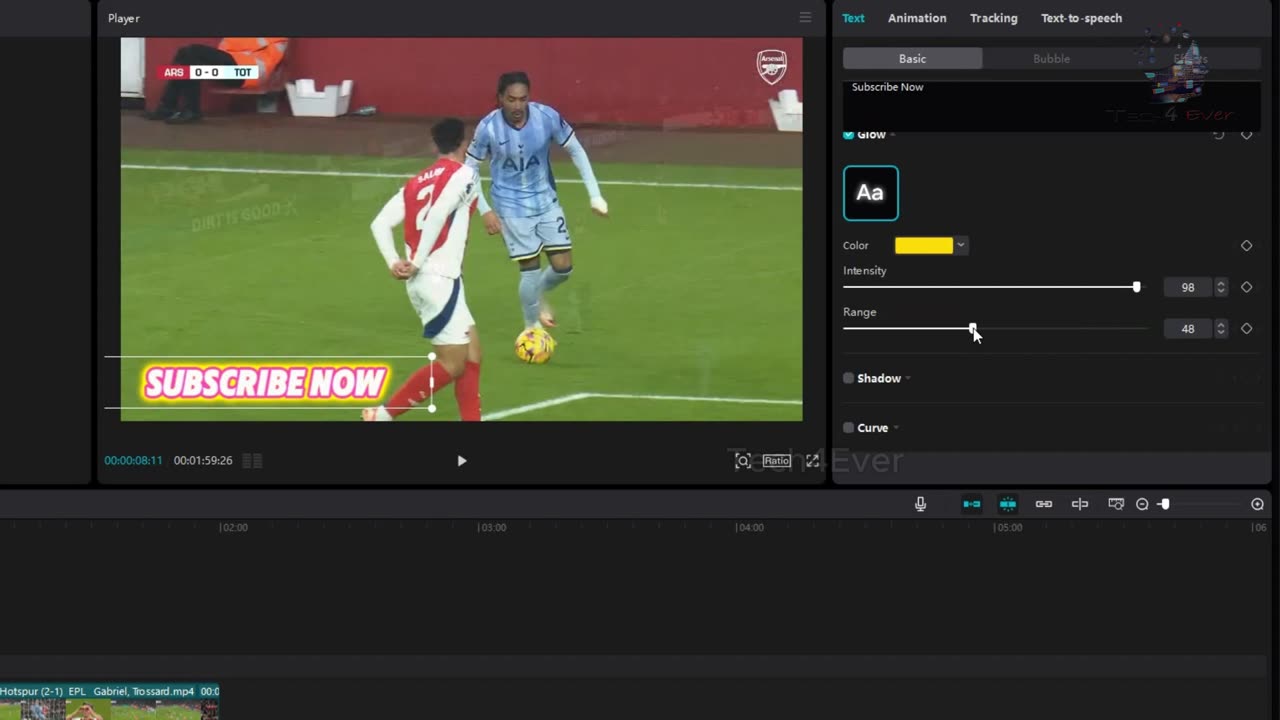Click the Intensity value field showing 98
The height and width of the screenshot is (720, 1280).
click(1188, 287)
